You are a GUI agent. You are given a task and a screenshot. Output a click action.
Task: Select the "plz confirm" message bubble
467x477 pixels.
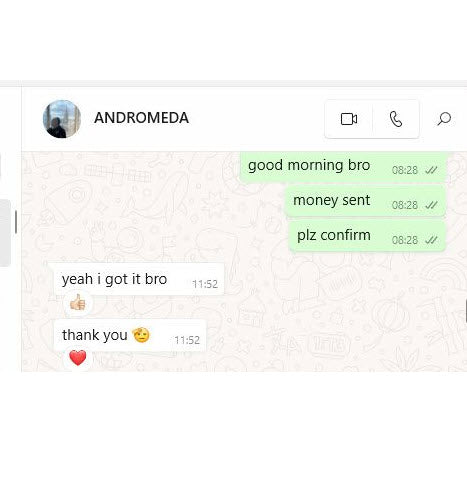click(367, 236)
